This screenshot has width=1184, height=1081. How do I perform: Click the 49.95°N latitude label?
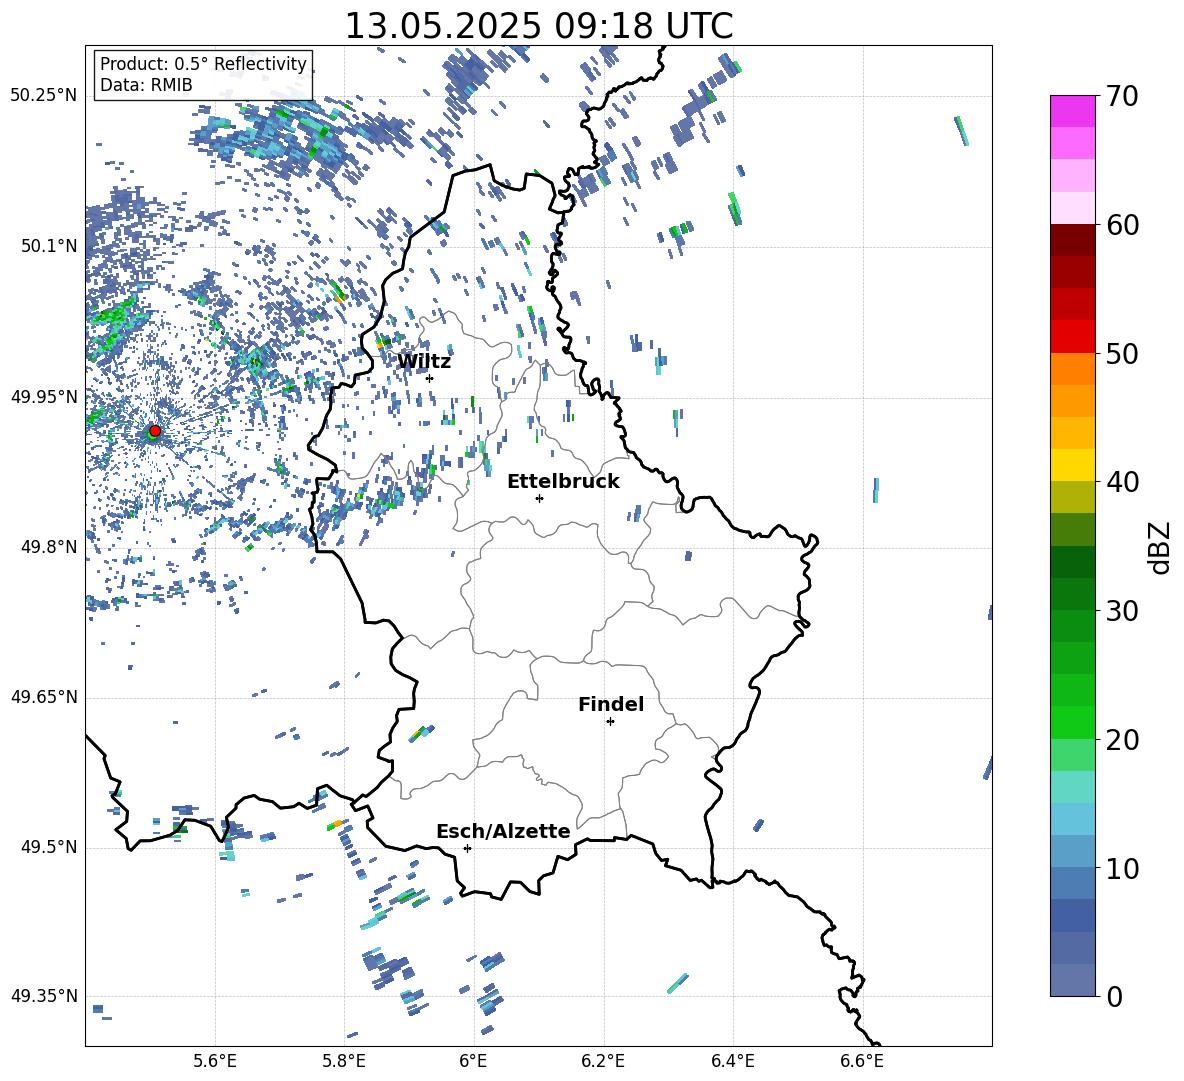point(44,397)
